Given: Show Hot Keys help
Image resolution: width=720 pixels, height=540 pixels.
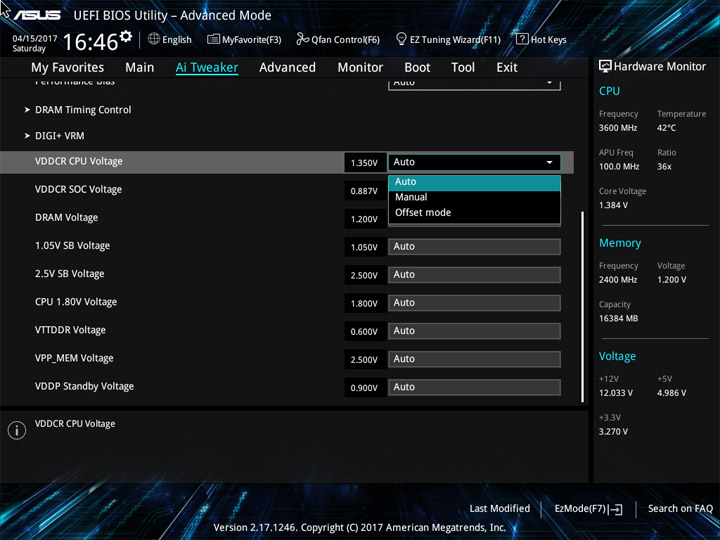Looking at the screenshot, I should pyautogui.click(x=548, y=40).
